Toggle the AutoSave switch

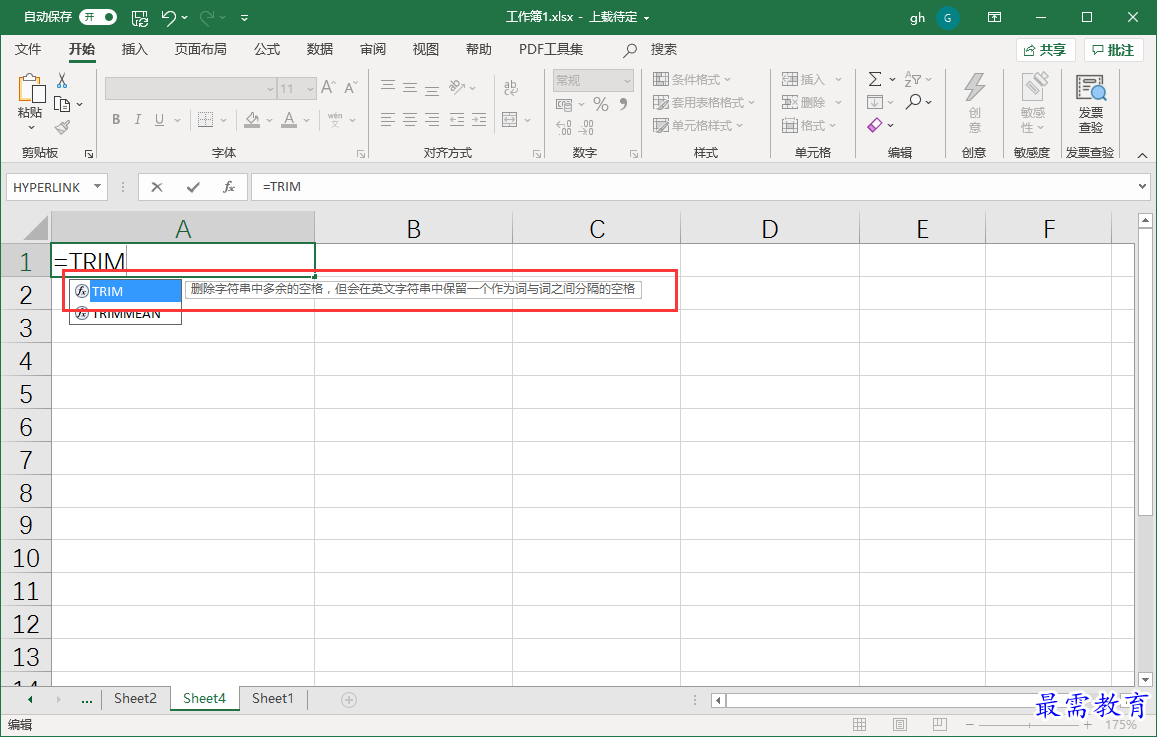(98, 17)
